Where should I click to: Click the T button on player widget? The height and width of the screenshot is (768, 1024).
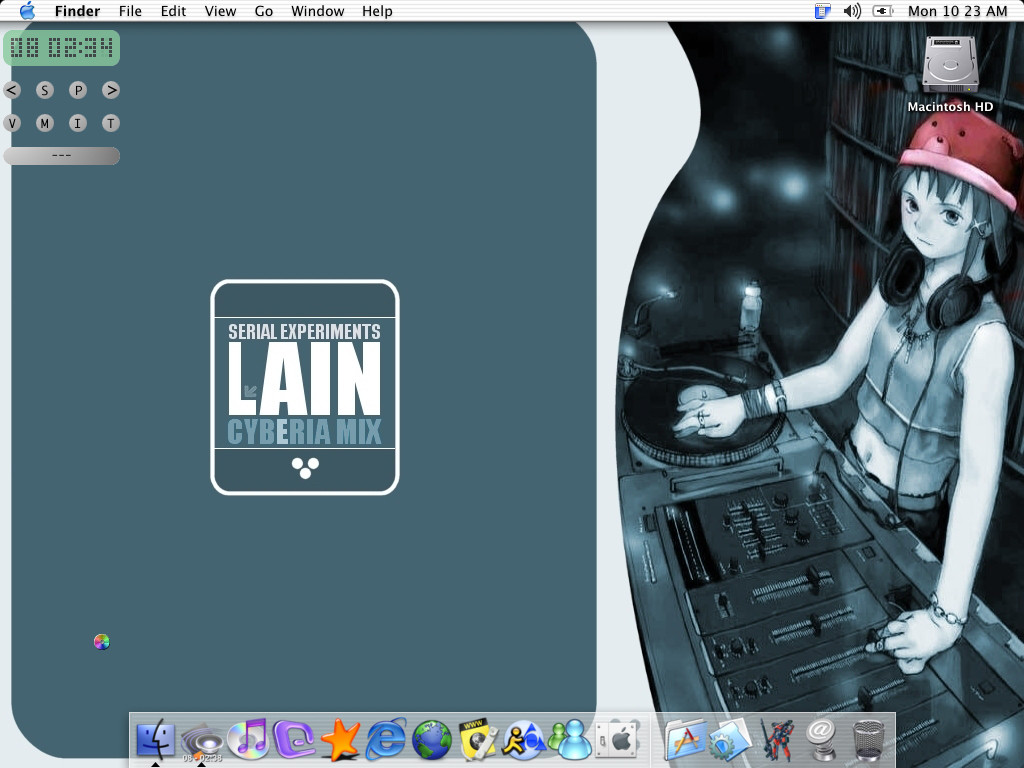[x=111, y=123]
